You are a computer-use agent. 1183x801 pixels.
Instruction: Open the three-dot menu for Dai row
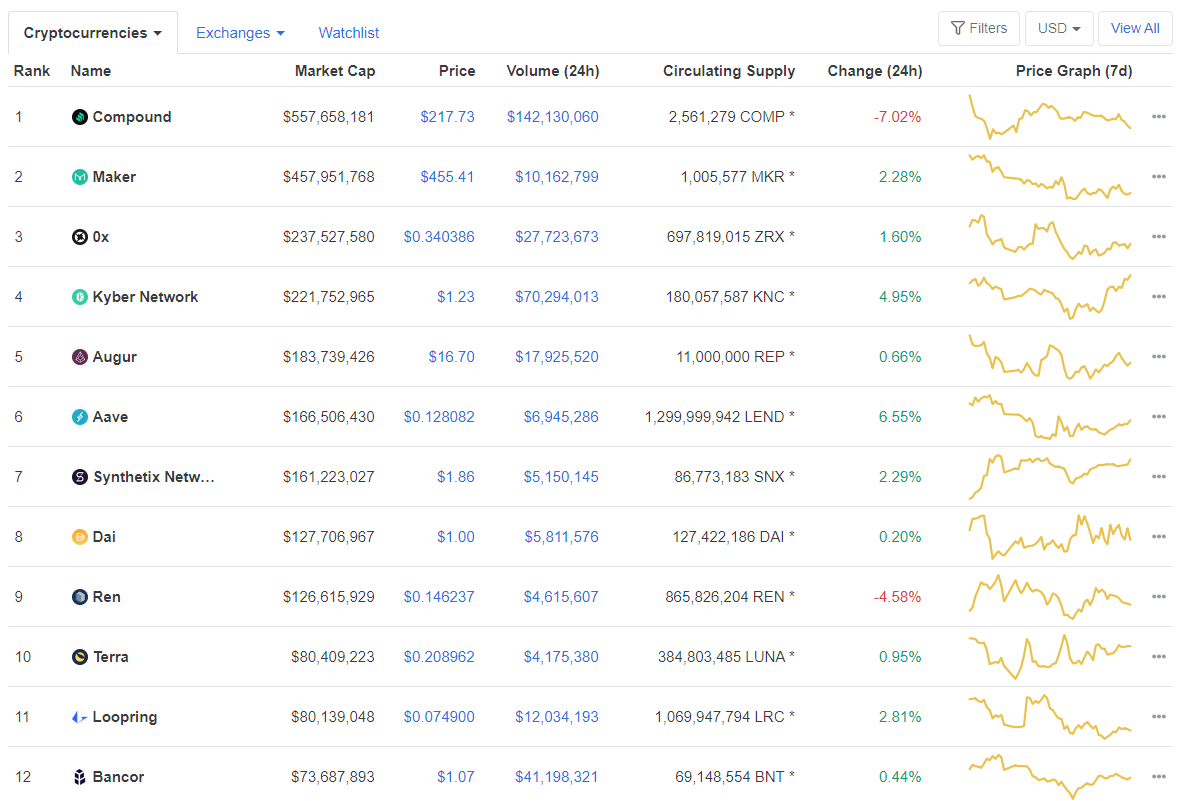[1159, 536]
